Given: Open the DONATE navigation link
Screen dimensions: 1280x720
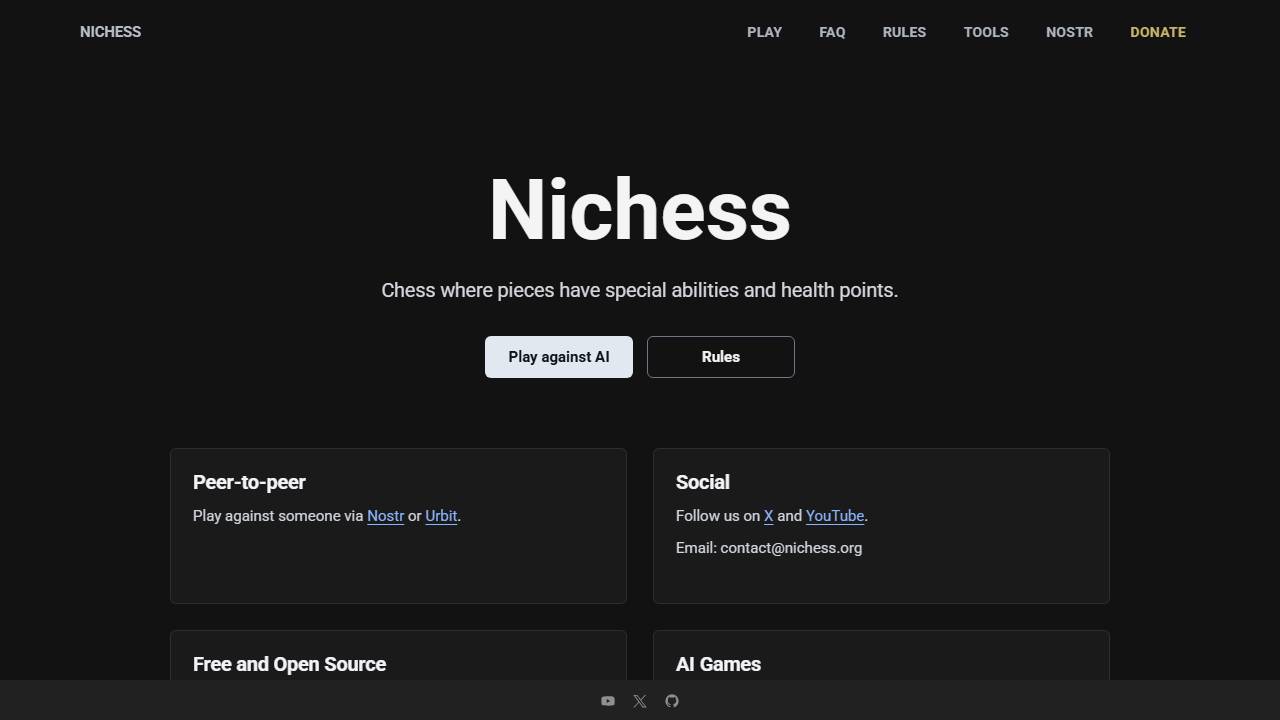Looking at the screenshot, I should click(1158, 32).
